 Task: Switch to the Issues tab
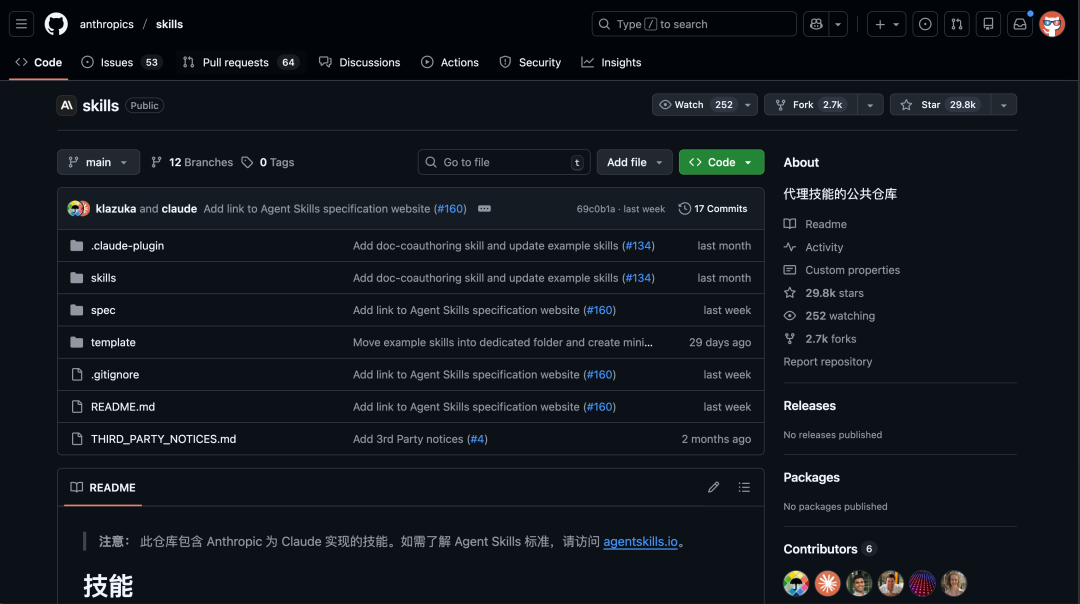(121, 62)
